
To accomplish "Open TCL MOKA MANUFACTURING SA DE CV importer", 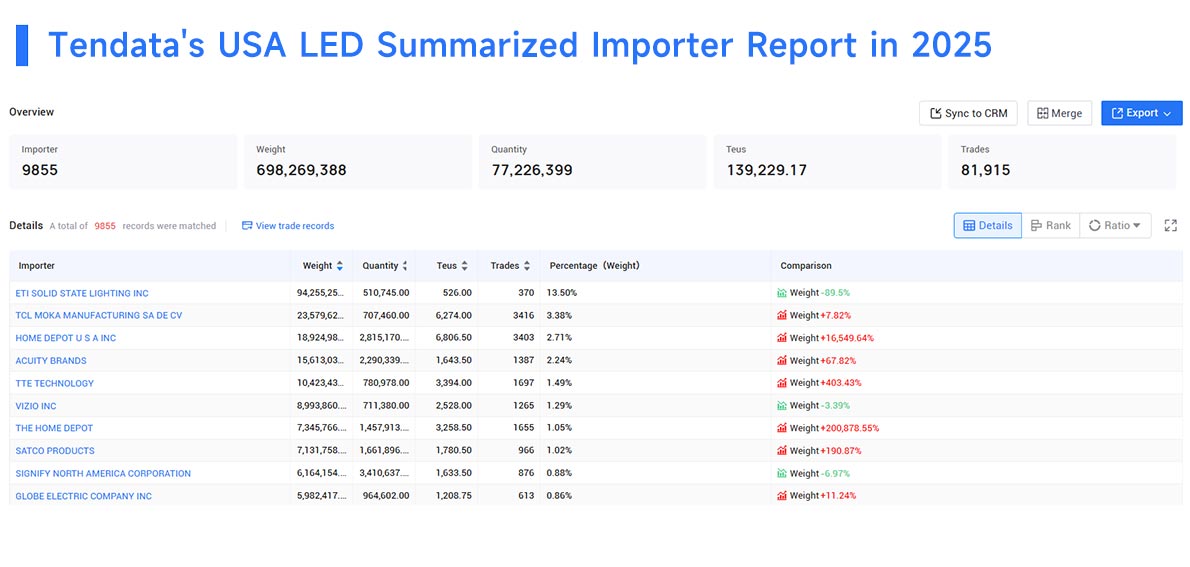I will coord(99,315).
